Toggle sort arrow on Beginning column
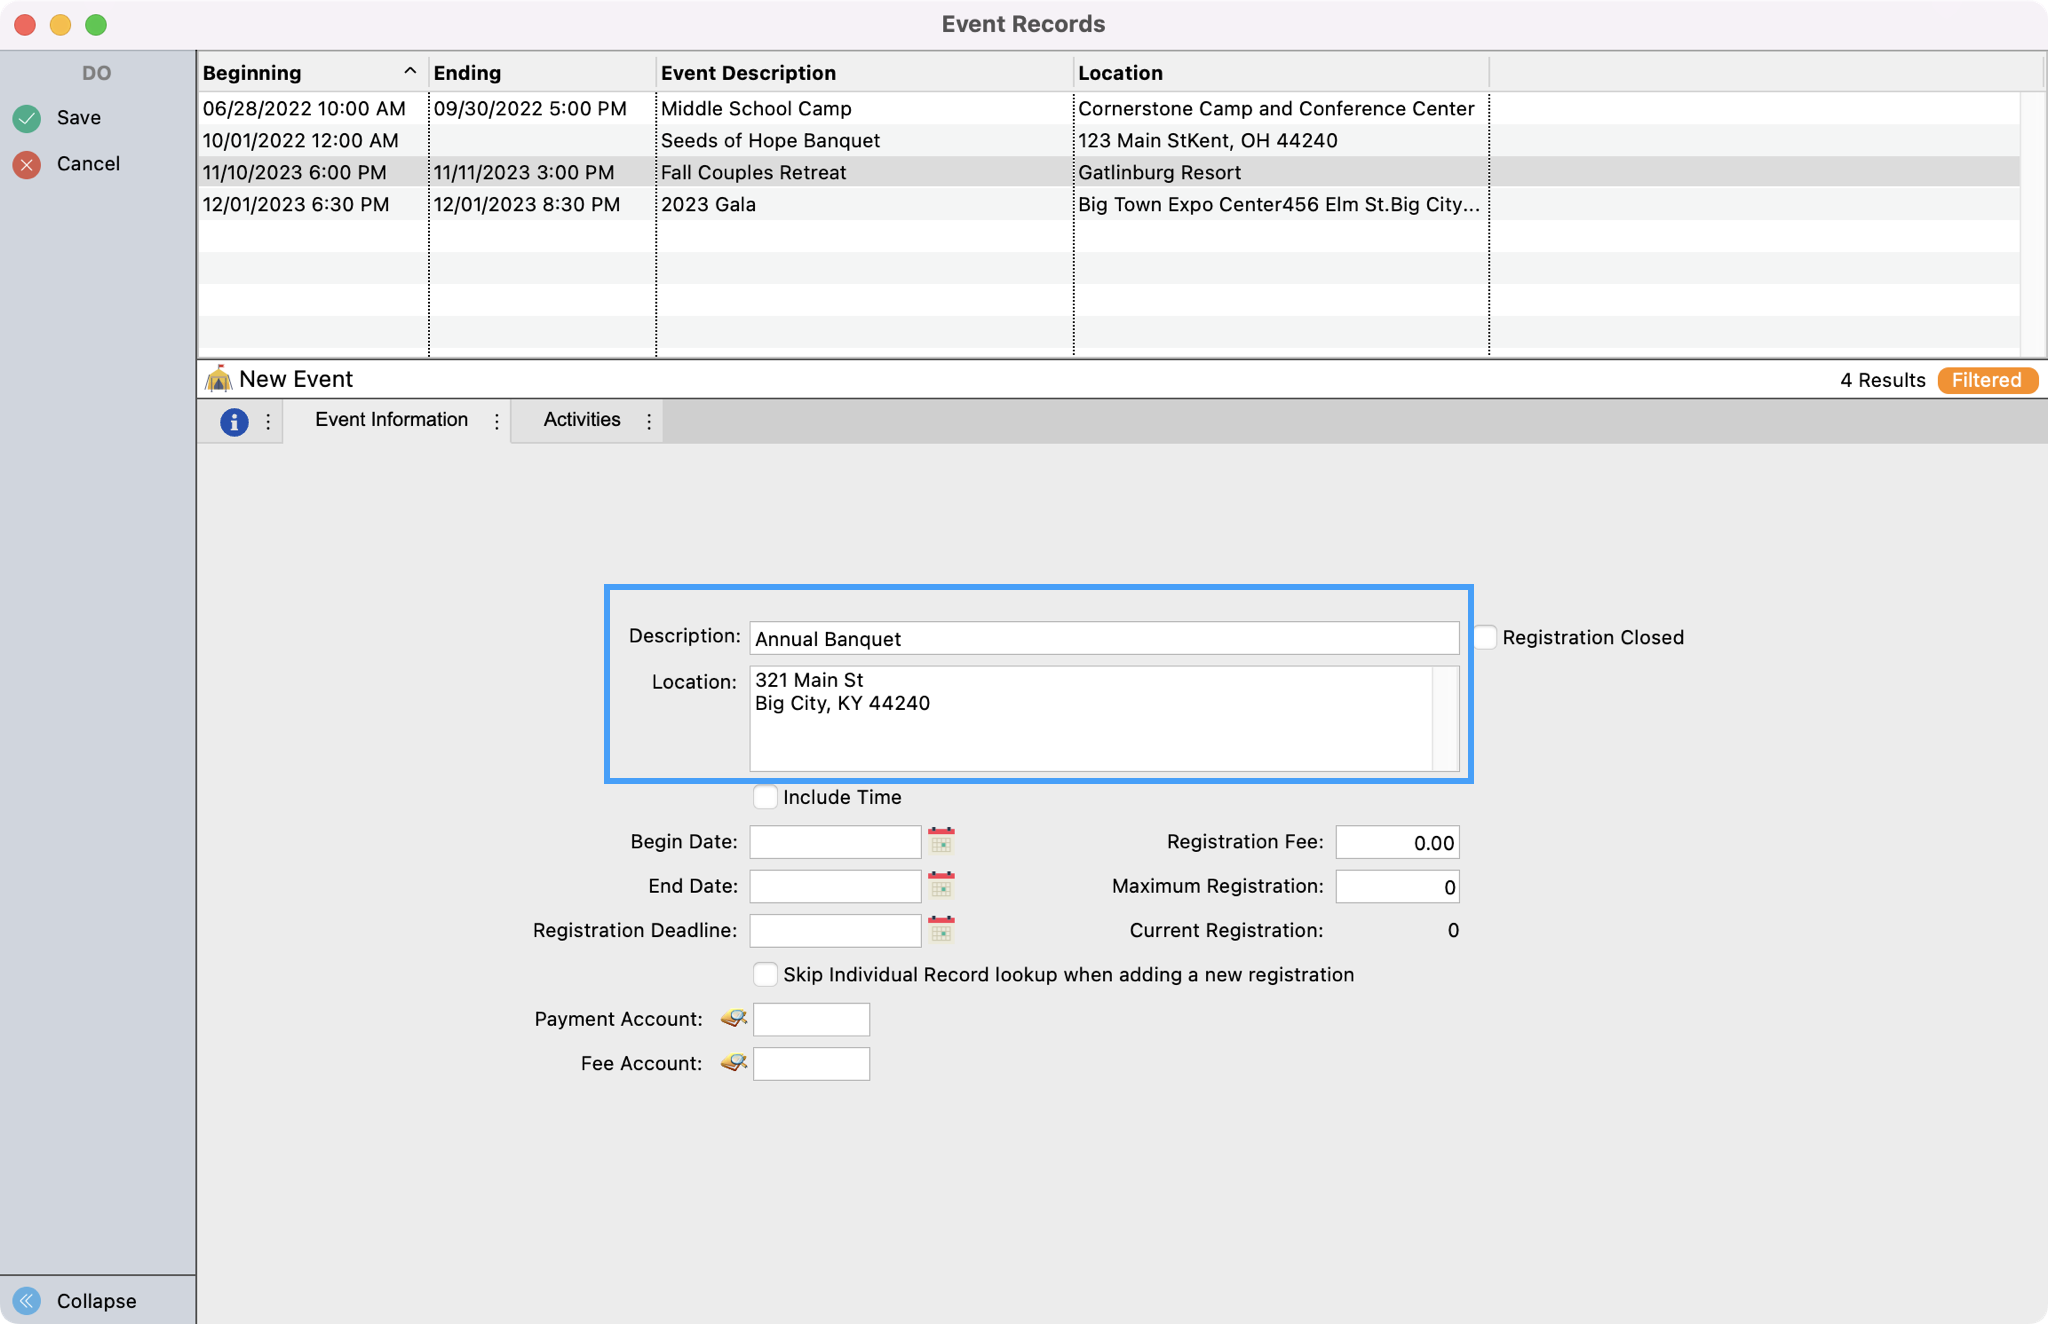 point(409,72)
